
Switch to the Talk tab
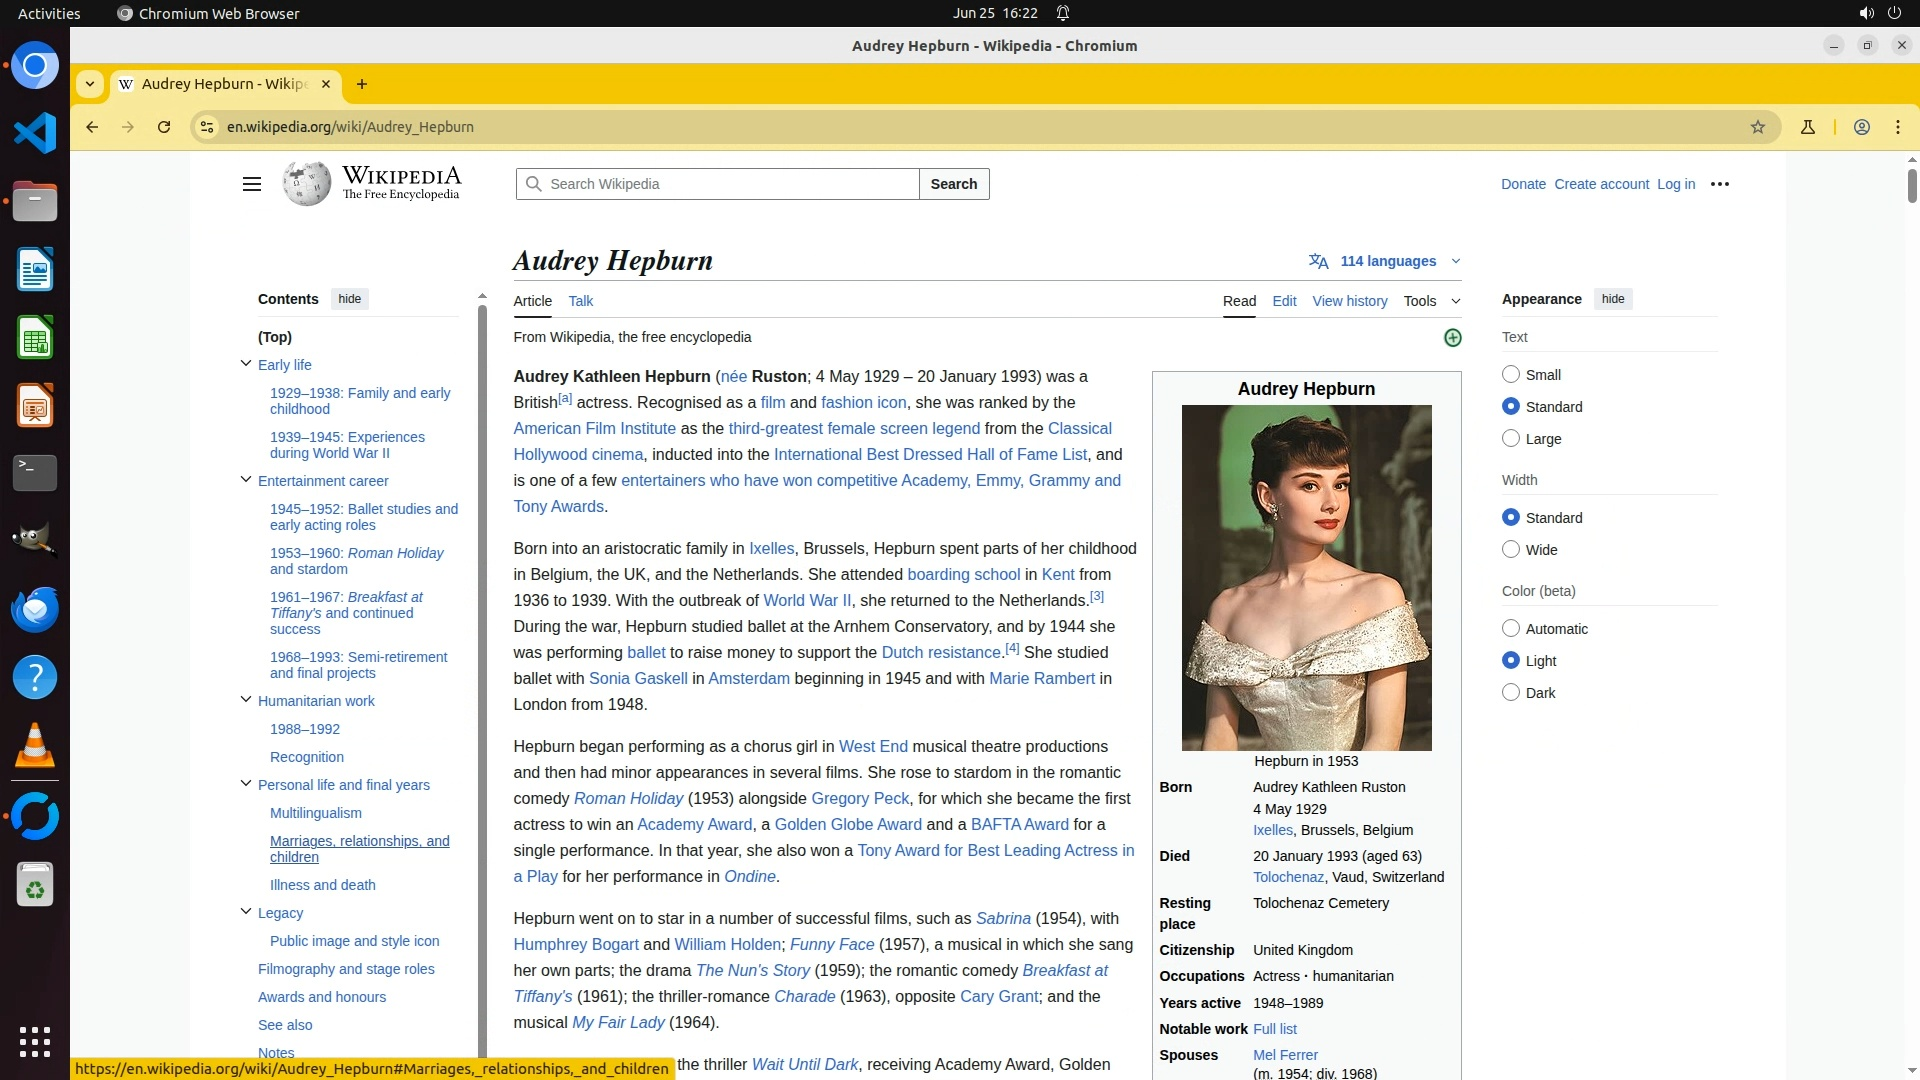click(x=580, y=301)
